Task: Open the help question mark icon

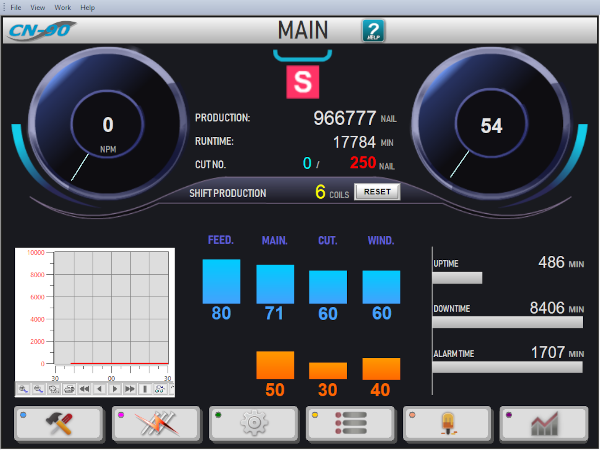Action: tap(373, 31)
